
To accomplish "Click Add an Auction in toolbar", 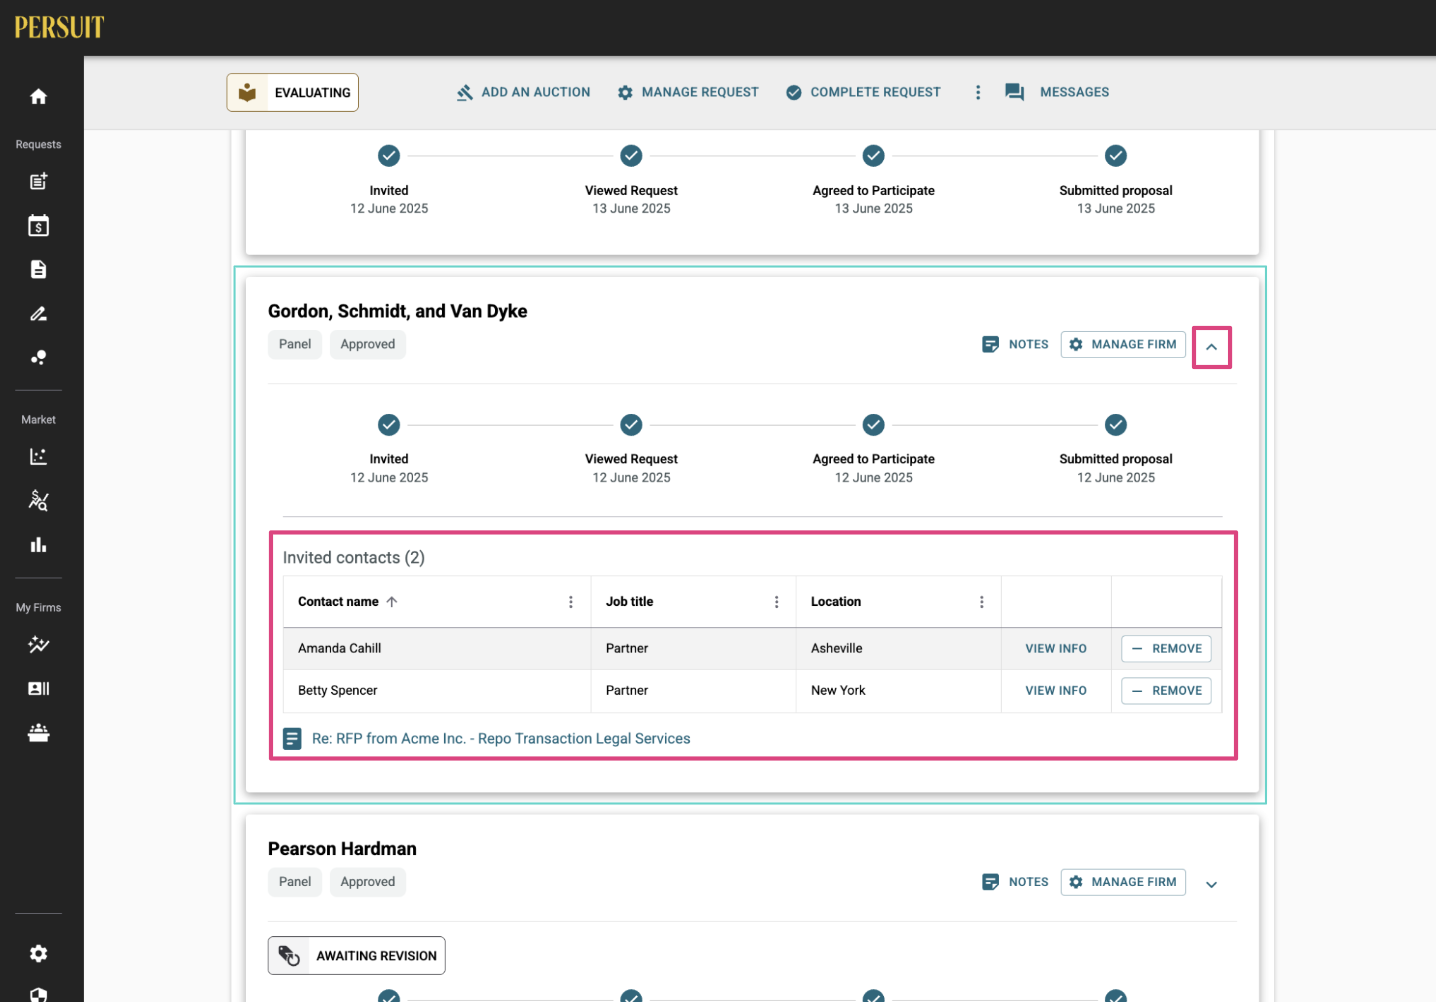I will coord(523,92).
